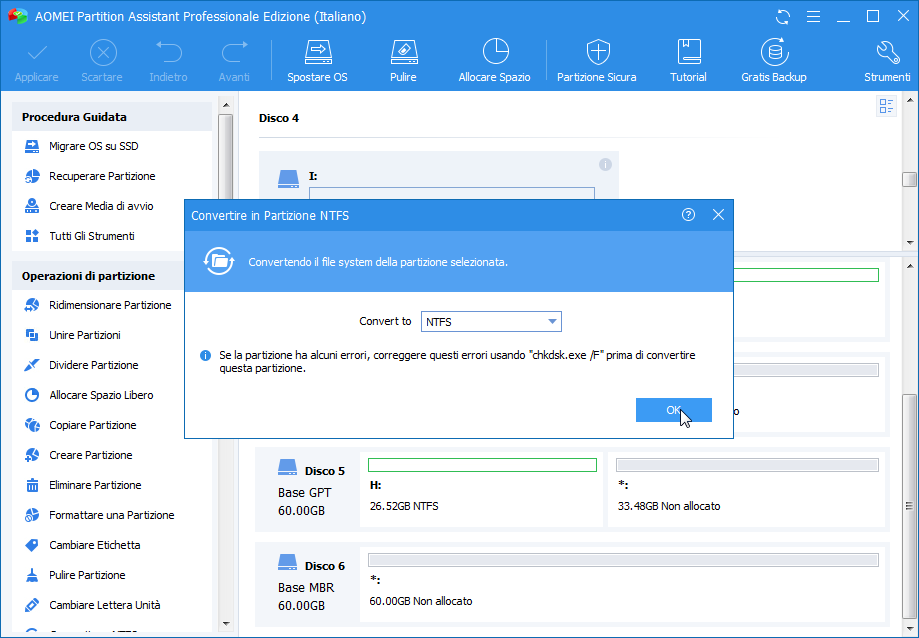Select the Allocare Spazio toolbar icon
Image resolution: width=919 pixels, height=638 pixels.
[x=494, y=60]
